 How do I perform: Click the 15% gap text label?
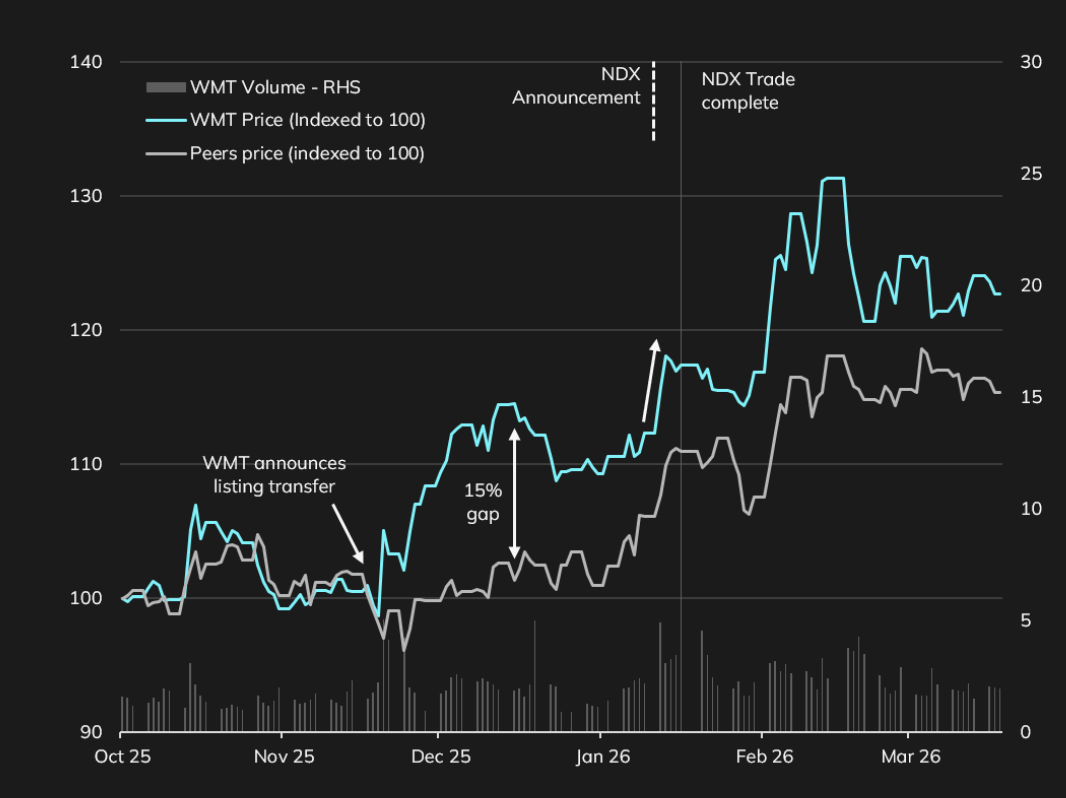[483, 502]
